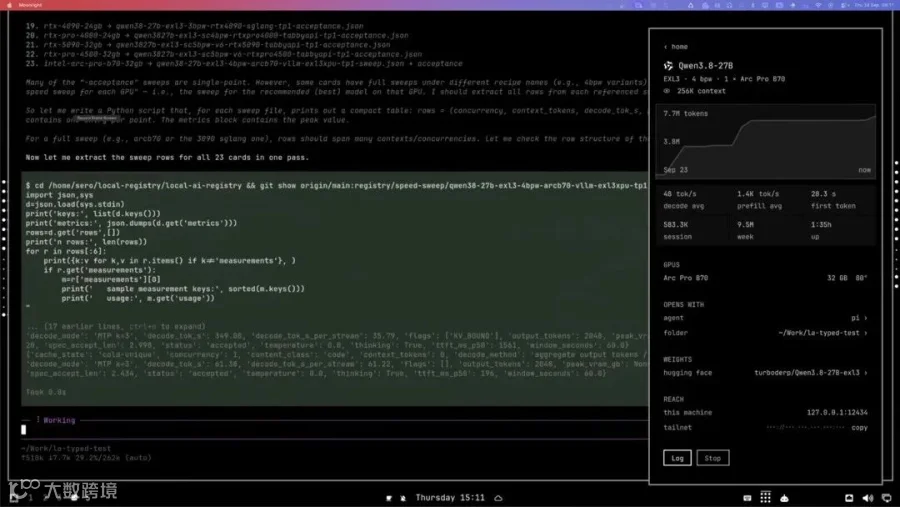The height and width of the screenshot is (507, 900).
Task: Open the Moonlight menu
Action: [x=30, y=5]
